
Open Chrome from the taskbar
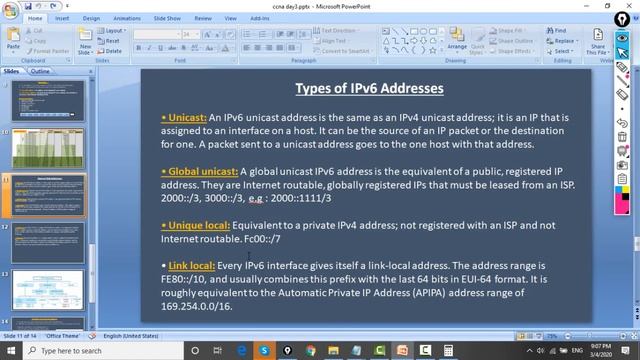click(x=311, y=351)
